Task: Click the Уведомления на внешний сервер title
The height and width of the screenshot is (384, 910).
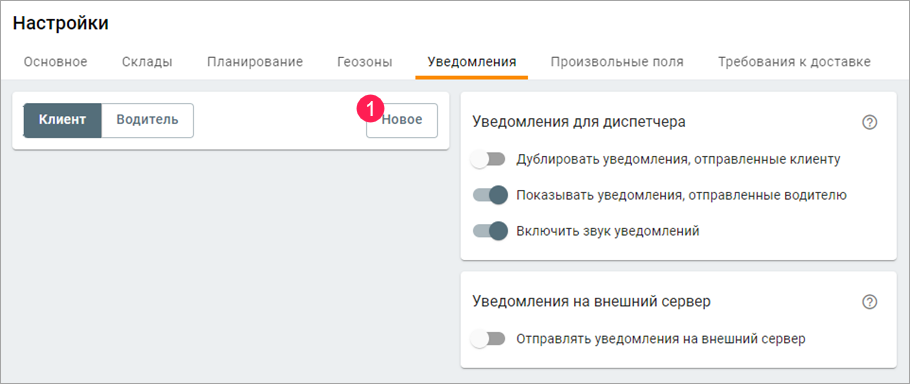Action: (x=592, y=302)
